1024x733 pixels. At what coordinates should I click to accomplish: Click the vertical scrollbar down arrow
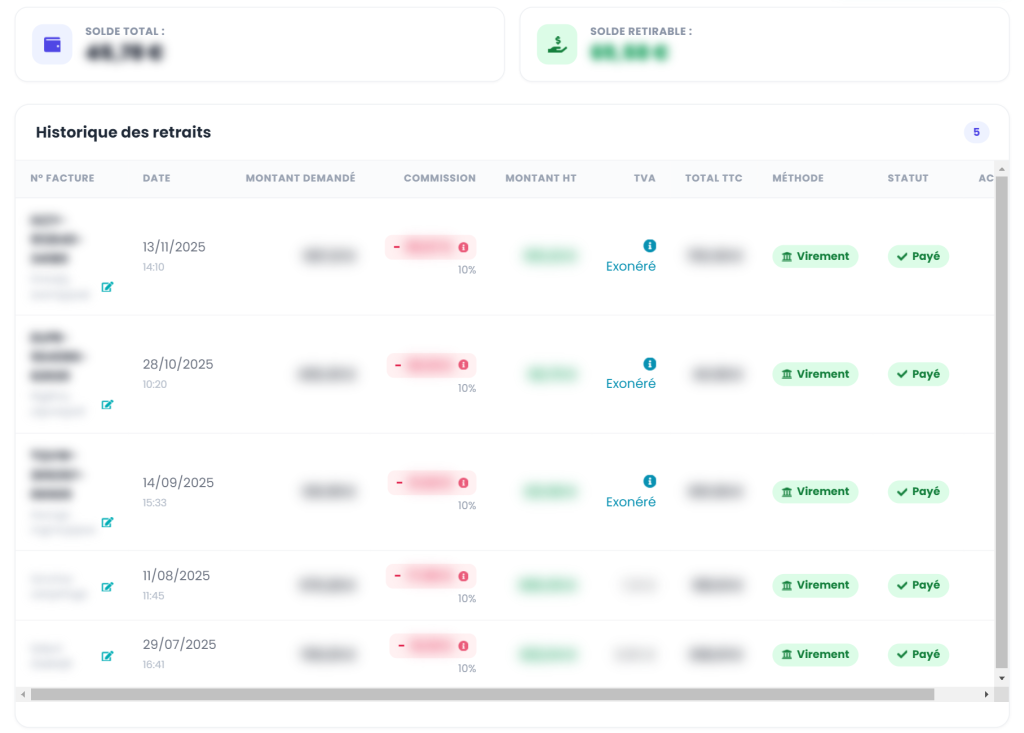pyautogui.click(x=1002, y=679)
